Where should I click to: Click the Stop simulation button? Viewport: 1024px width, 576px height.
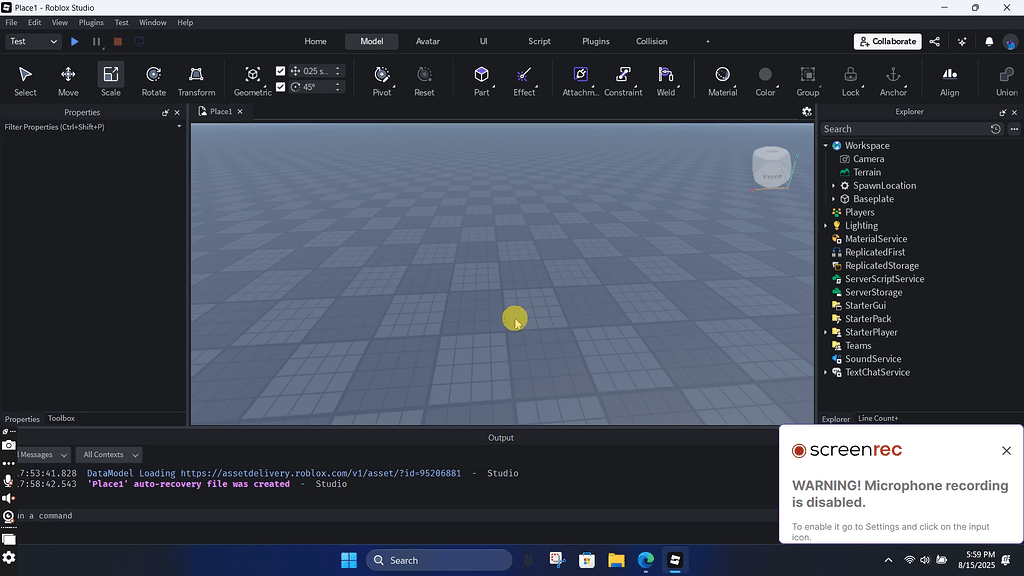[x=118, y=41]
